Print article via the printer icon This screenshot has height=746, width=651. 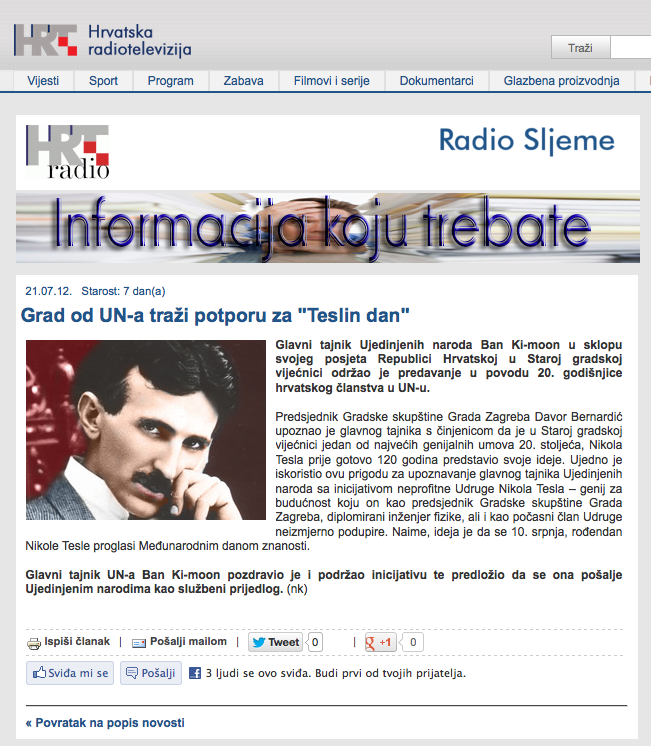tap(34, 643)
